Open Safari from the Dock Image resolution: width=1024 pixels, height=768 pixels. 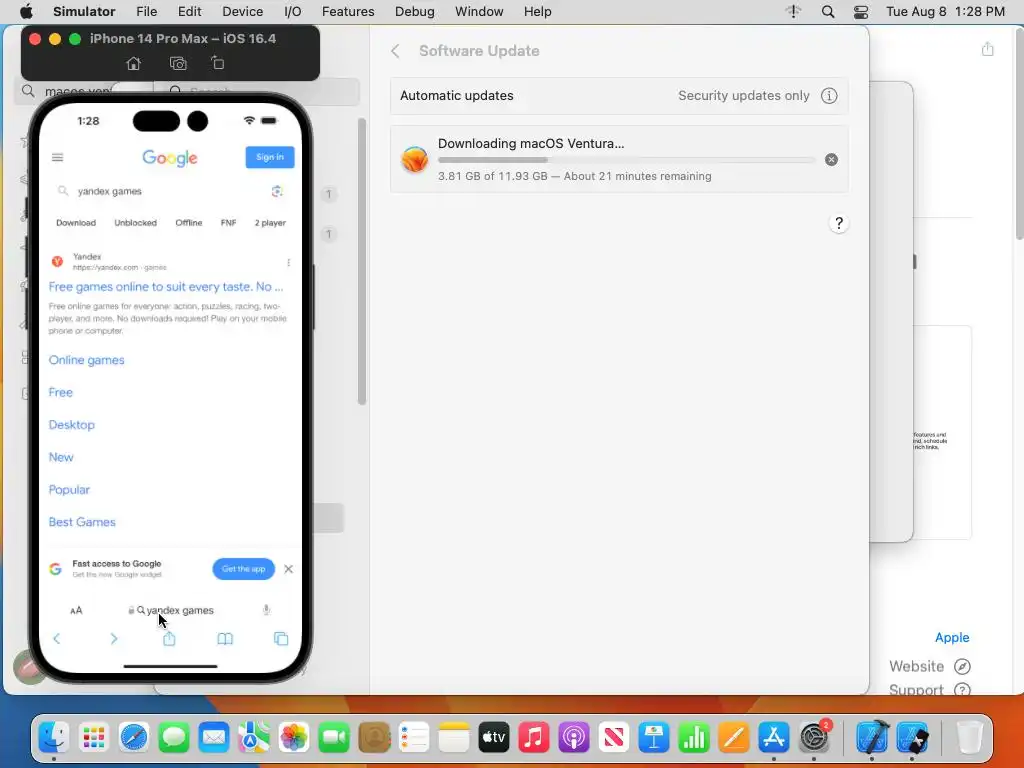pyautogui.click(x=134, y=738)
